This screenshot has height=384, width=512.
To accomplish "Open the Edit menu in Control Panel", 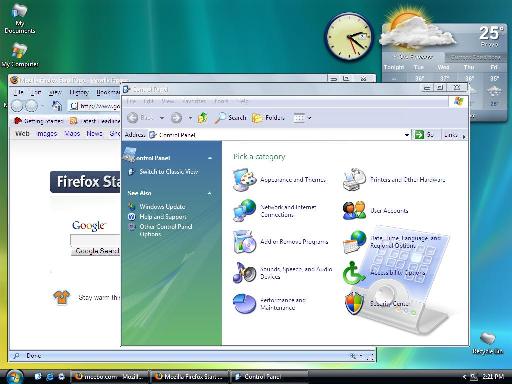I will (x=148, y=101).
